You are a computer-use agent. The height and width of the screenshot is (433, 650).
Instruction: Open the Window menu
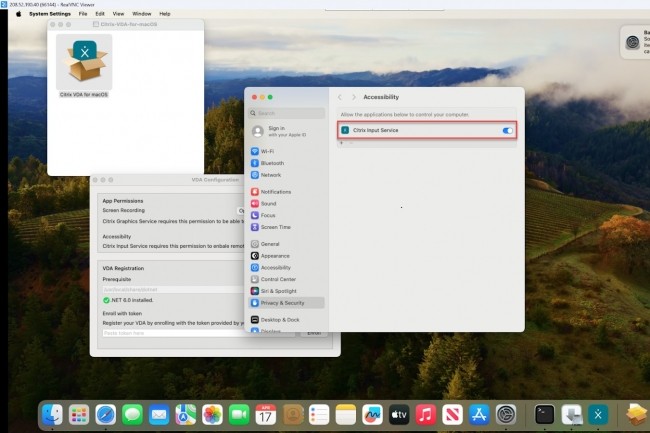(x=141, y=14)
